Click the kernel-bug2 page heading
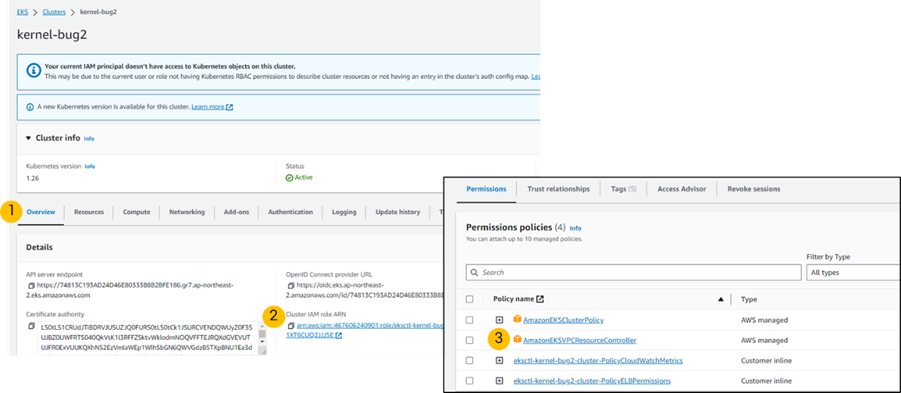901x393 pixels. click(x=52, y=34)
